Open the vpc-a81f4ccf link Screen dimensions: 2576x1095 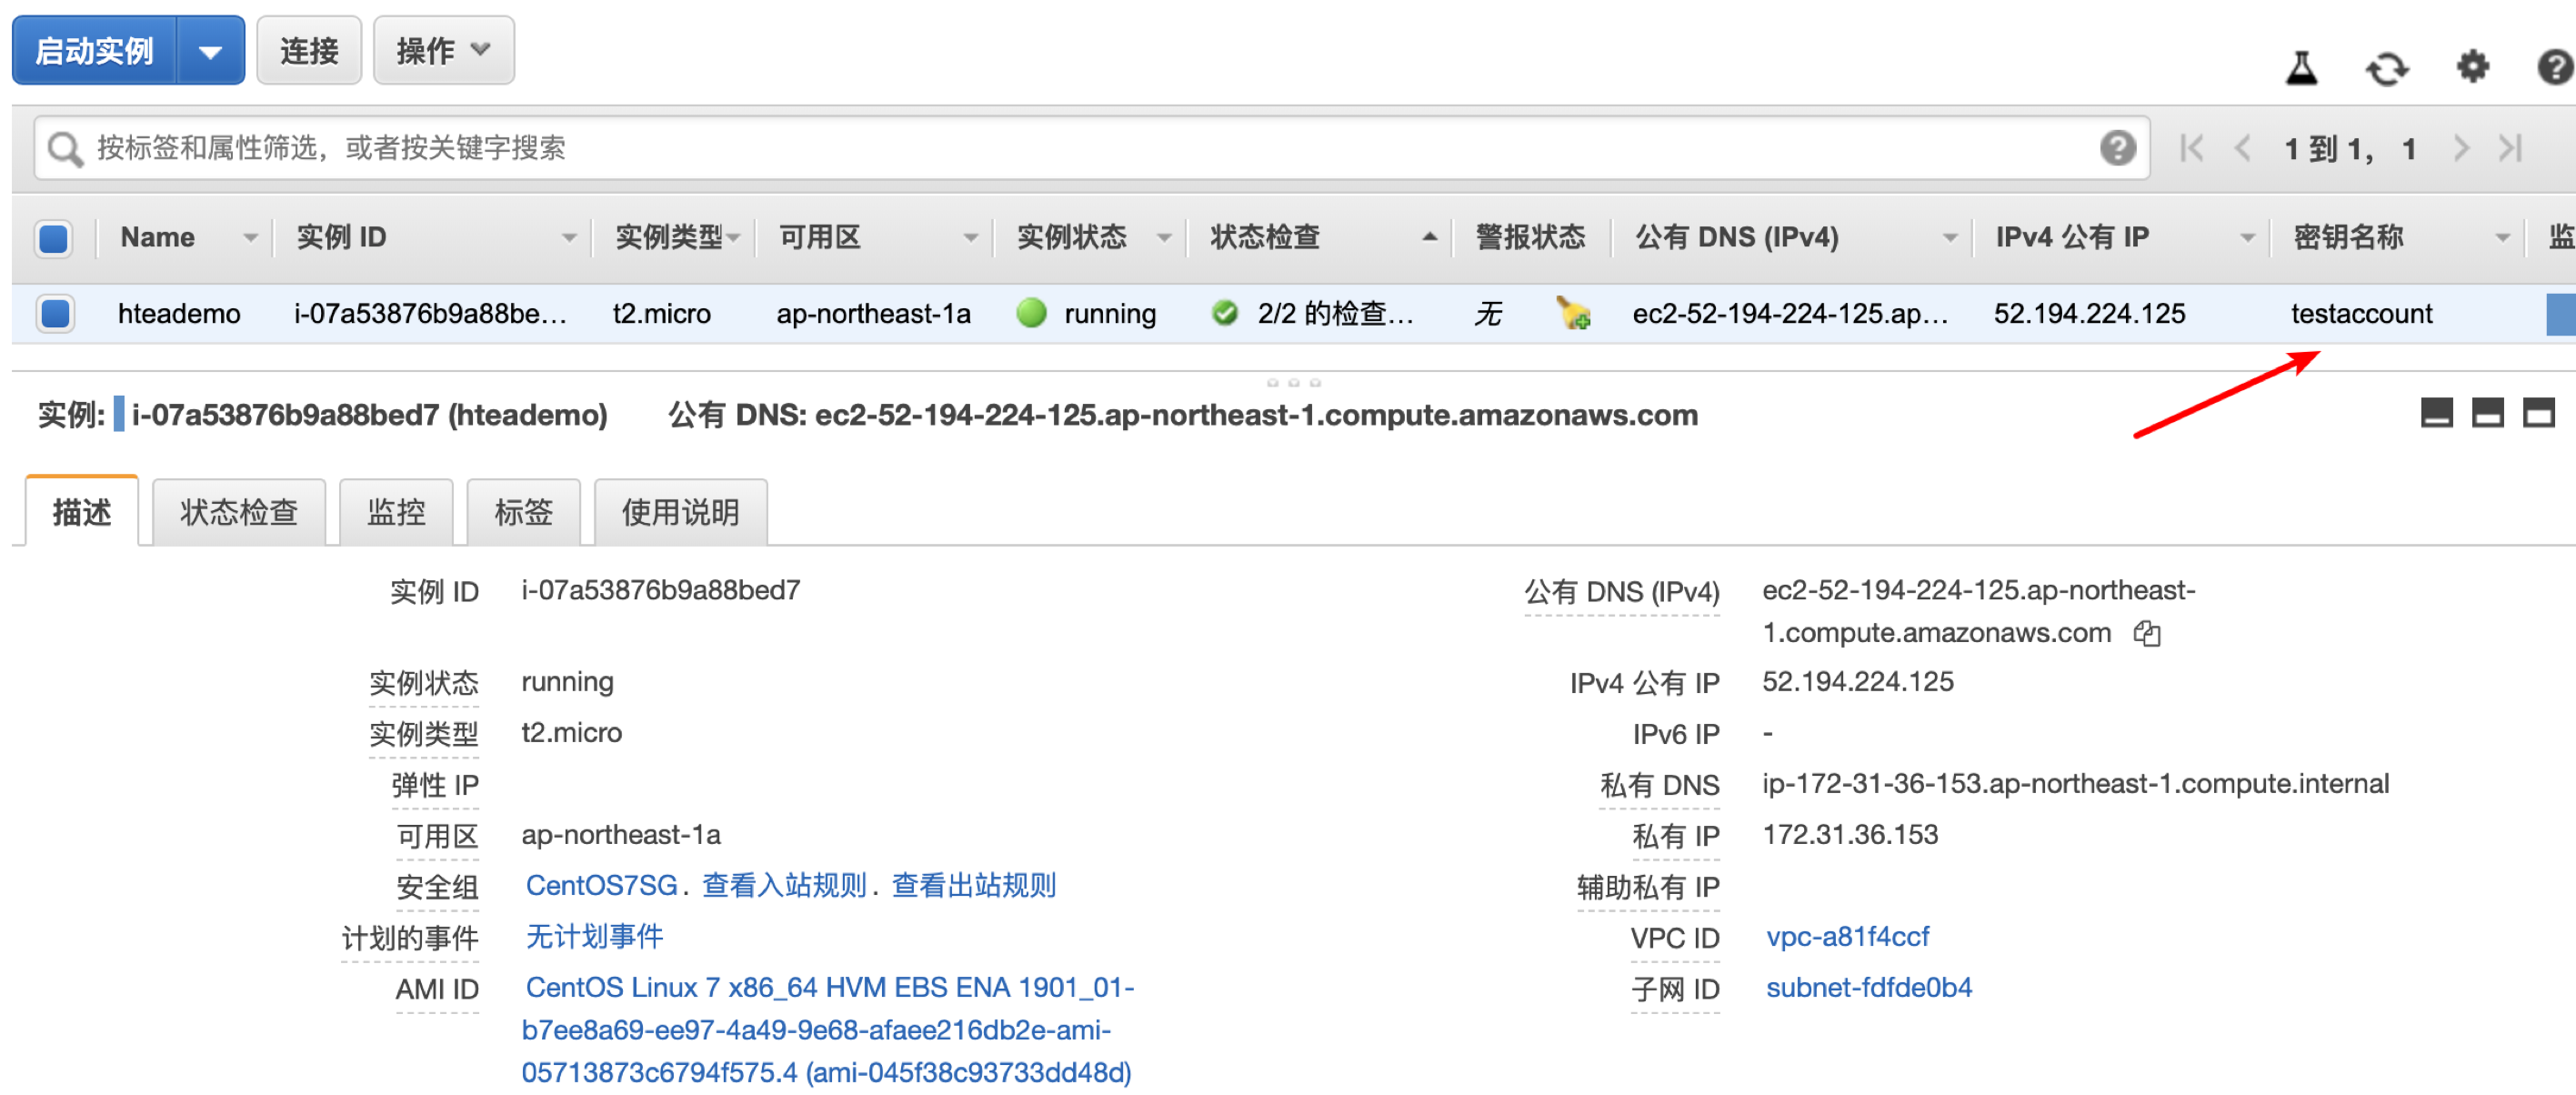point(1846,937)
